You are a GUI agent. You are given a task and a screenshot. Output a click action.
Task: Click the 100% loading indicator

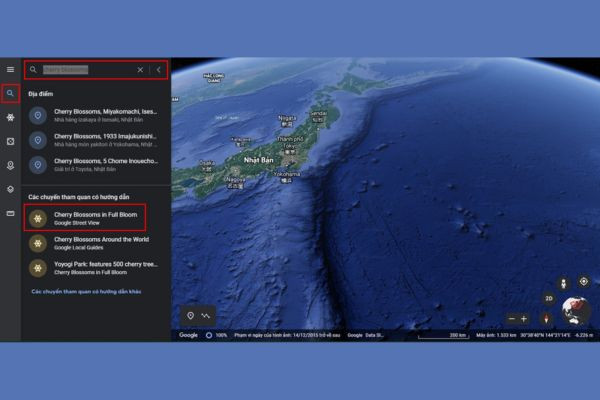[x=217, y=335]
